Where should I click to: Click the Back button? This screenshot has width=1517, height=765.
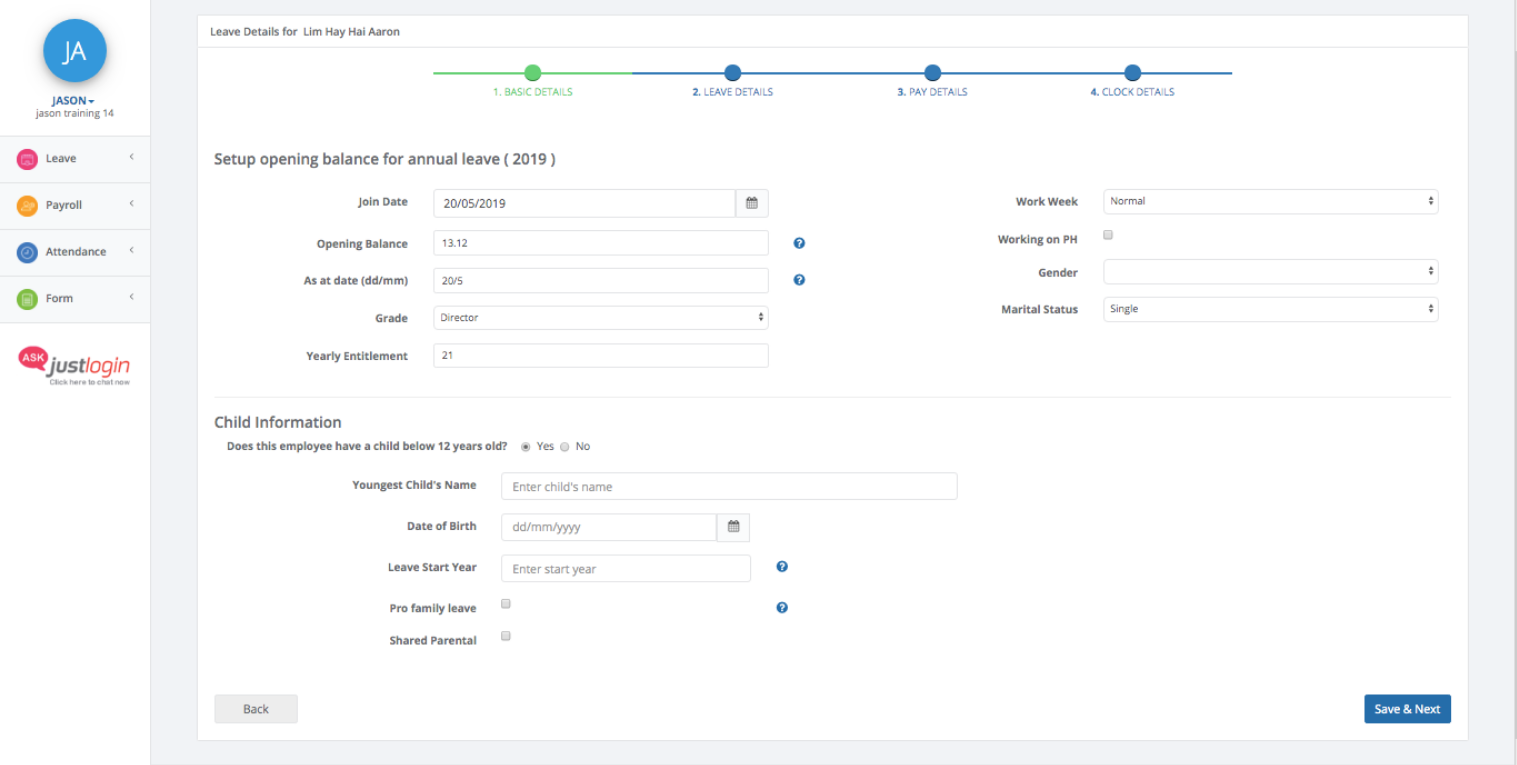coord(256,709)
